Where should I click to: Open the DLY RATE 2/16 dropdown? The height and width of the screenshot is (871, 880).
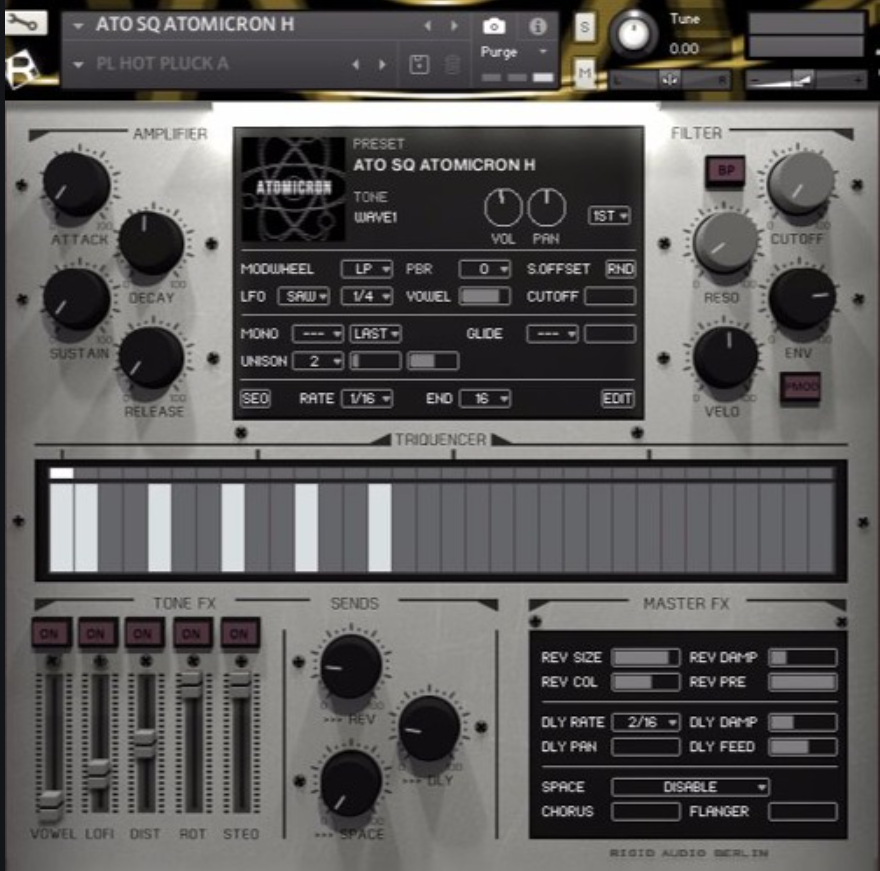tap(646, 722)
